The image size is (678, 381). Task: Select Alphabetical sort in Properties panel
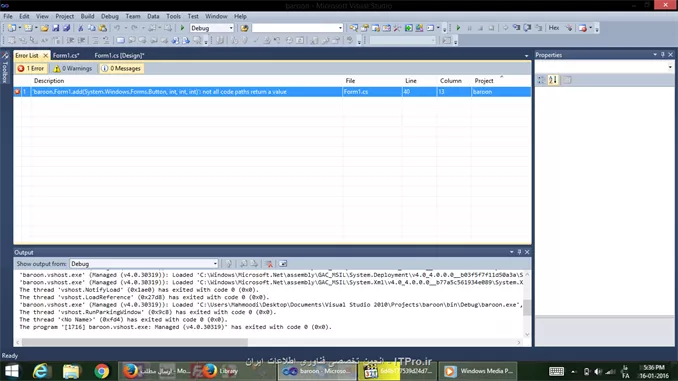pos(553,80)
